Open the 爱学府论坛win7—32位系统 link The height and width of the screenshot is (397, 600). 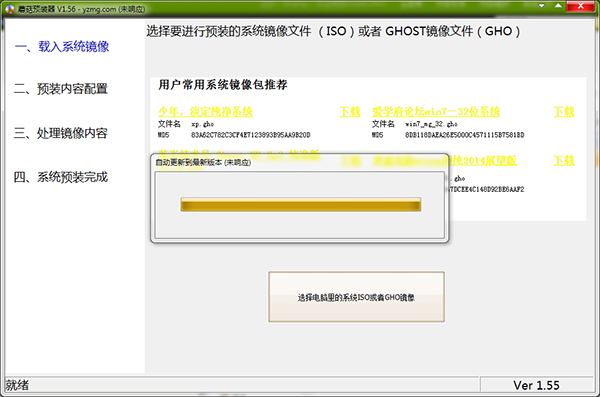click(436, 111)
